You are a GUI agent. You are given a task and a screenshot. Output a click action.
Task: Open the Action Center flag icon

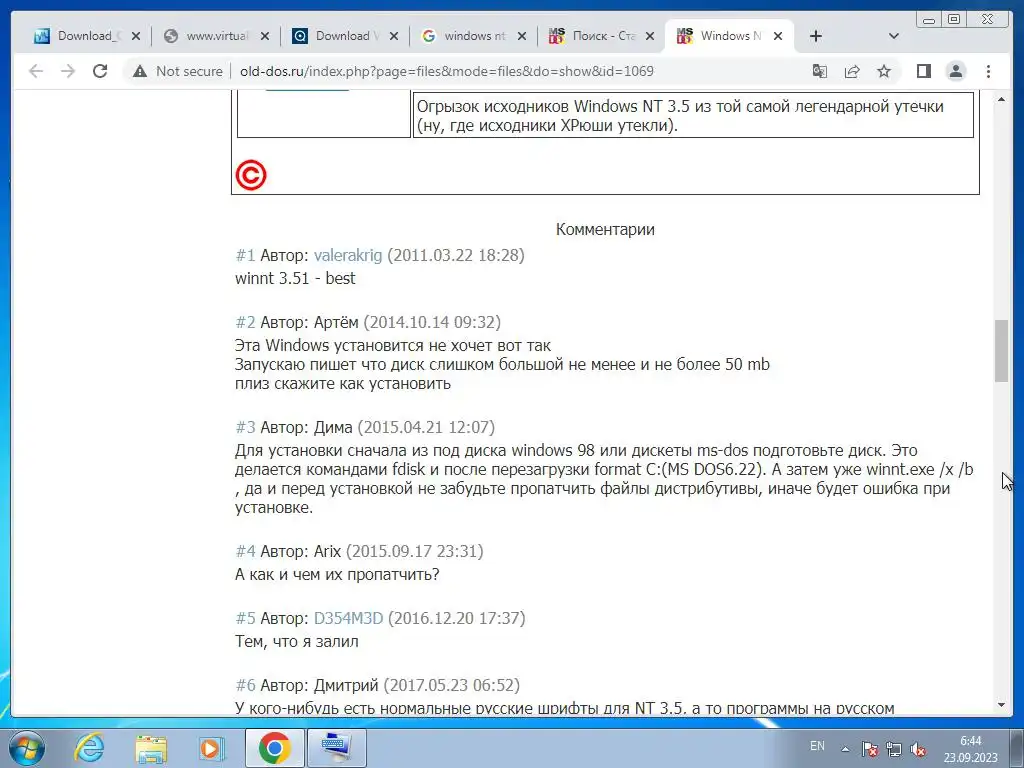[869, 749]
